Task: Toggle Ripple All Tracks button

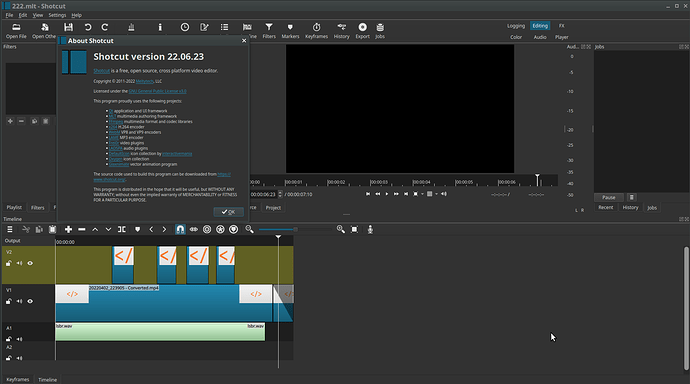Action: pos(220,229)
